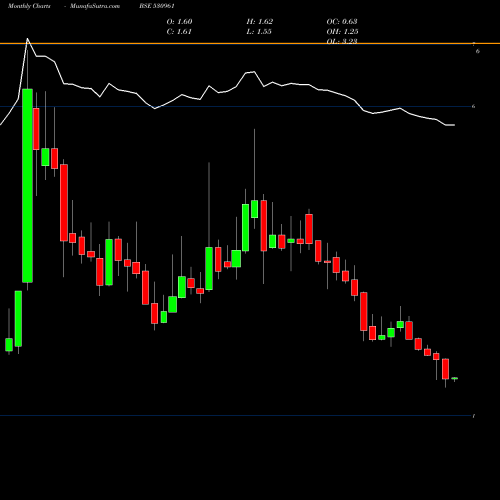Click the peak of the white line
500x500 pixels.
(27, 39)
